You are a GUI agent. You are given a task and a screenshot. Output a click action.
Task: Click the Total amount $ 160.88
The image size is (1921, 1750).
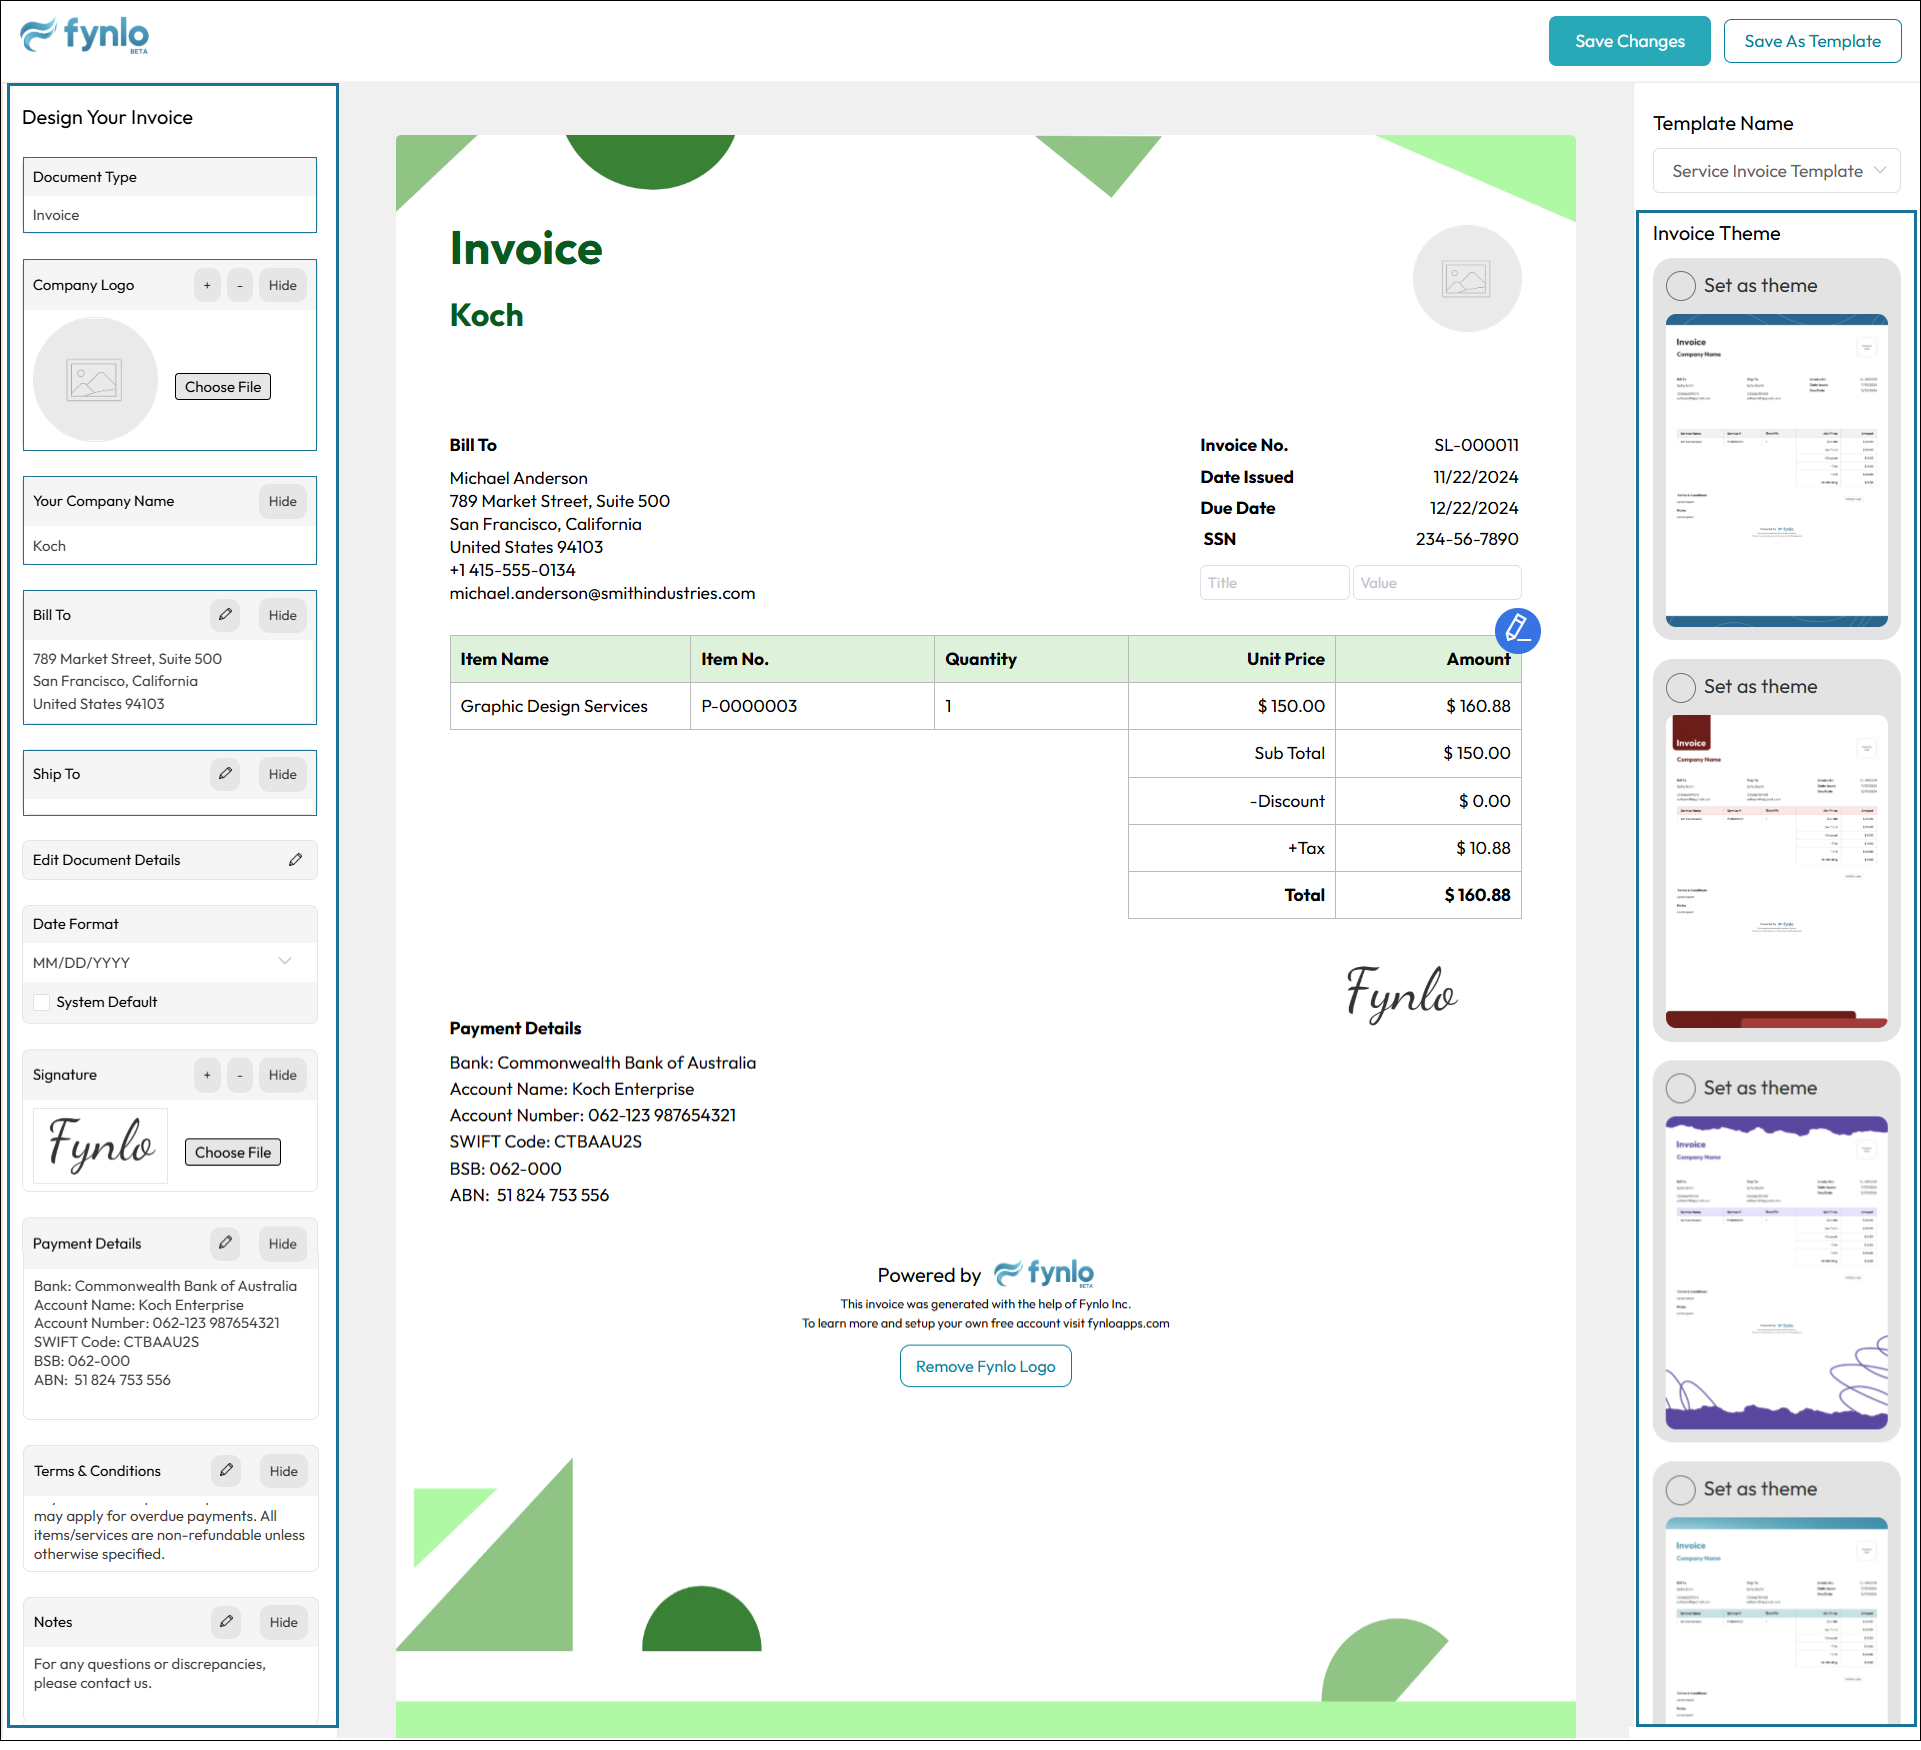tap(1477, 895)
